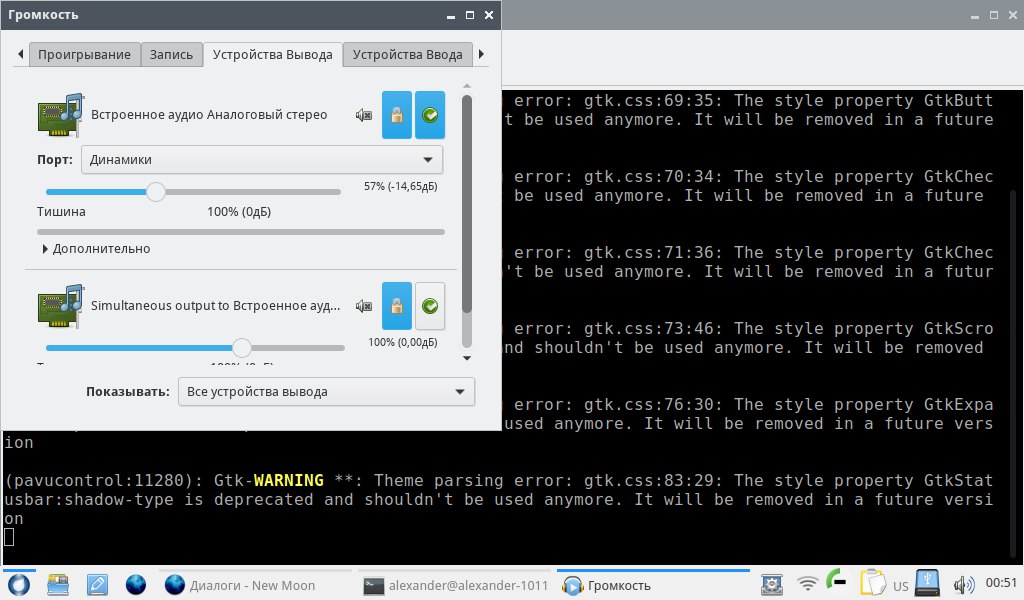Open the Устройства Ввода tab

click(408, 55)
